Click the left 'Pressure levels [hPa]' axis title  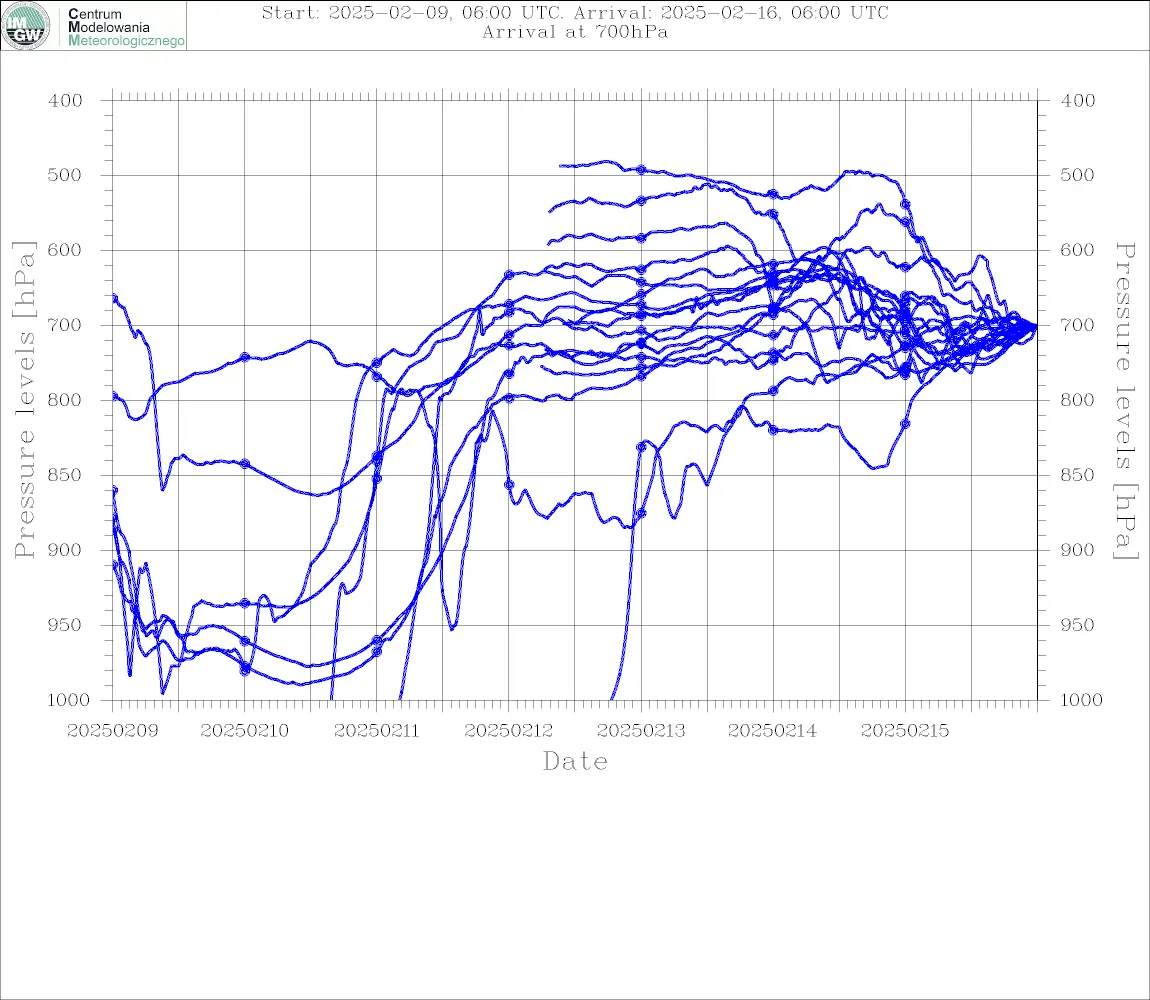coord(24,400)
